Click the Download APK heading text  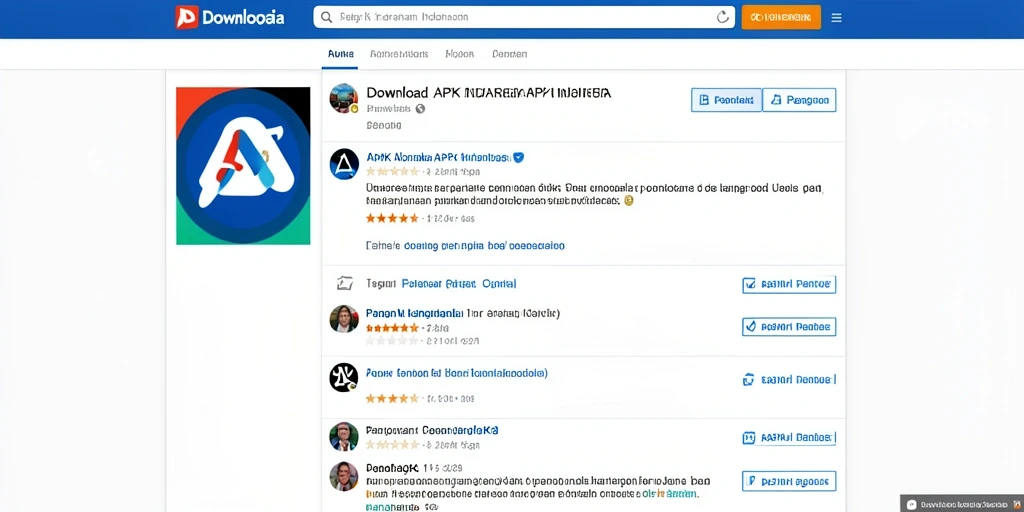click(488, 93)
